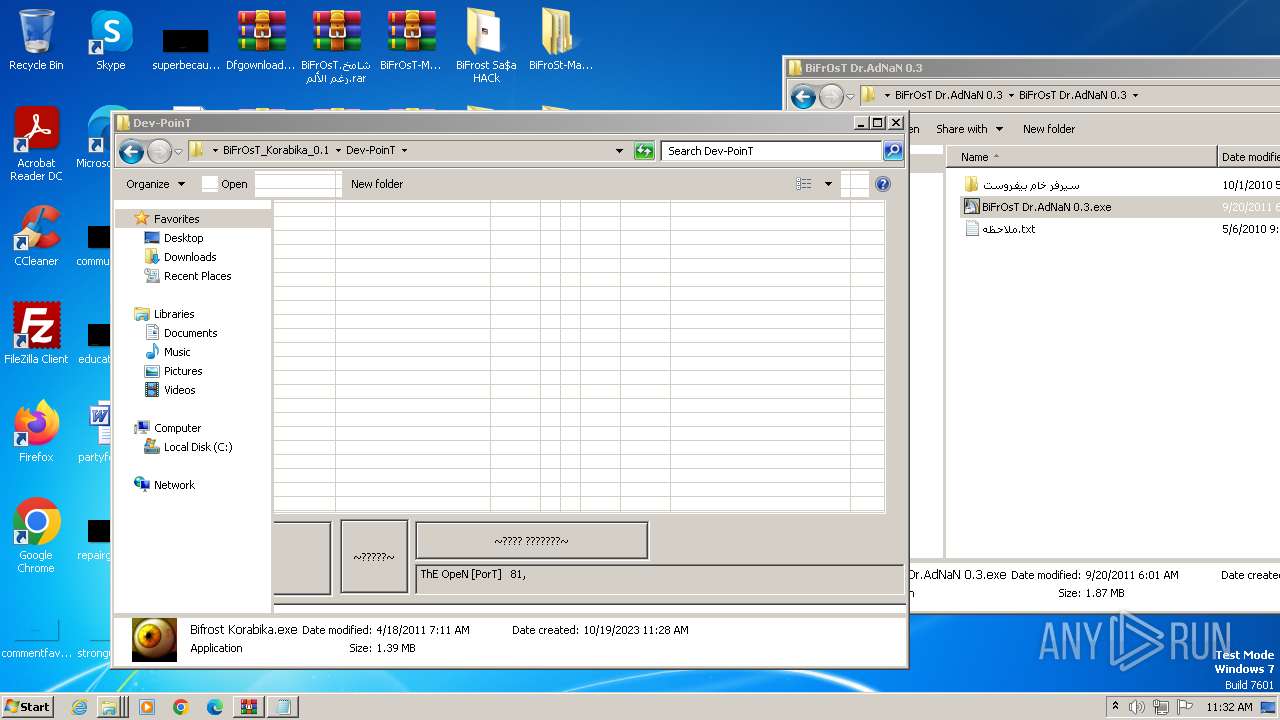1280x720 pixels.
Task: Open the BiFrOsT-M rar archive on desktop
Action: (x=411, y=40)
